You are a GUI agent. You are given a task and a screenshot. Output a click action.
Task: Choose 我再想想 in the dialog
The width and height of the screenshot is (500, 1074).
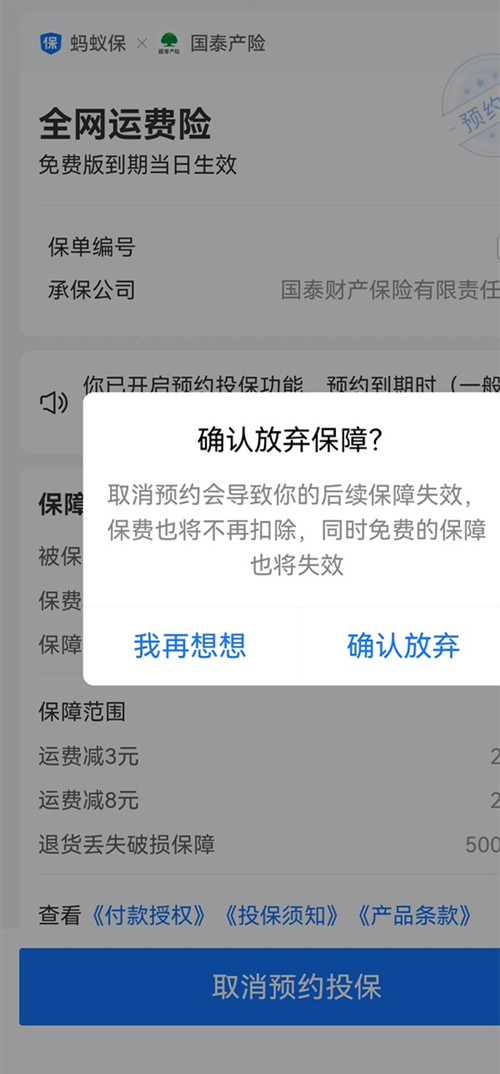pos(190,646)
